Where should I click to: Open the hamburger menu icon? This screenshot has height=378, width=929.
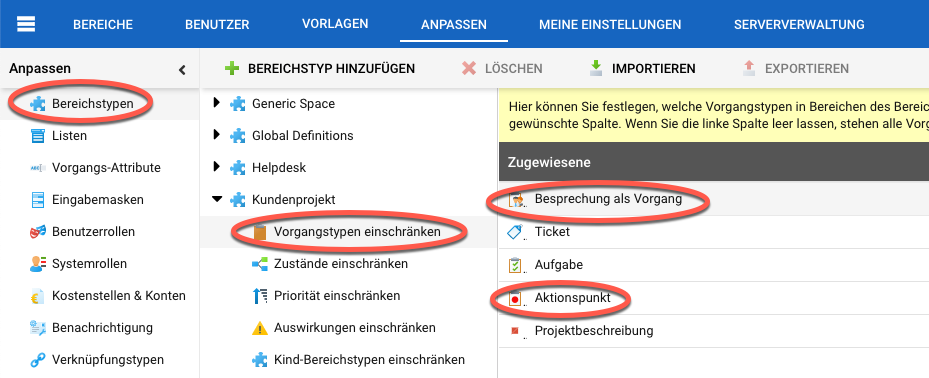click(x=26, y=24)
